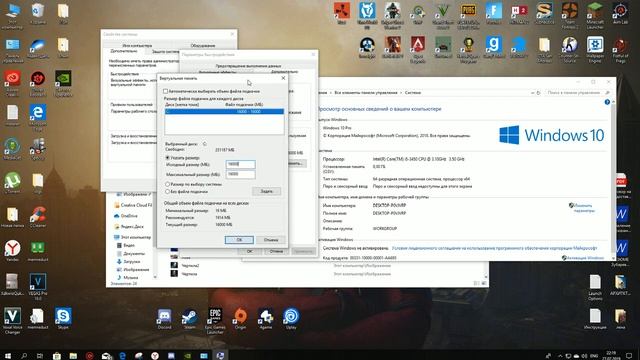
Task: Open Task View on taskbar
Action: coord(40,356)
